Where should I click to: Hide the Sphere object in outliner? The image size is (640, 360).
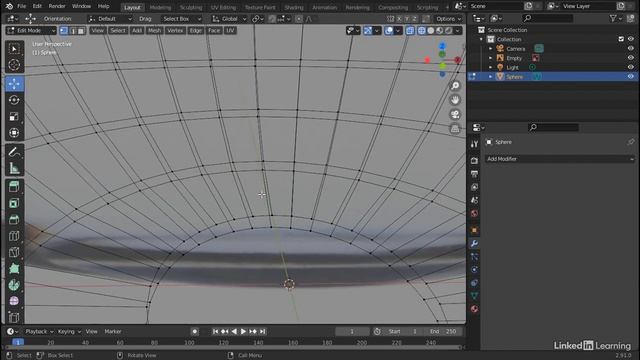(630, 77)
